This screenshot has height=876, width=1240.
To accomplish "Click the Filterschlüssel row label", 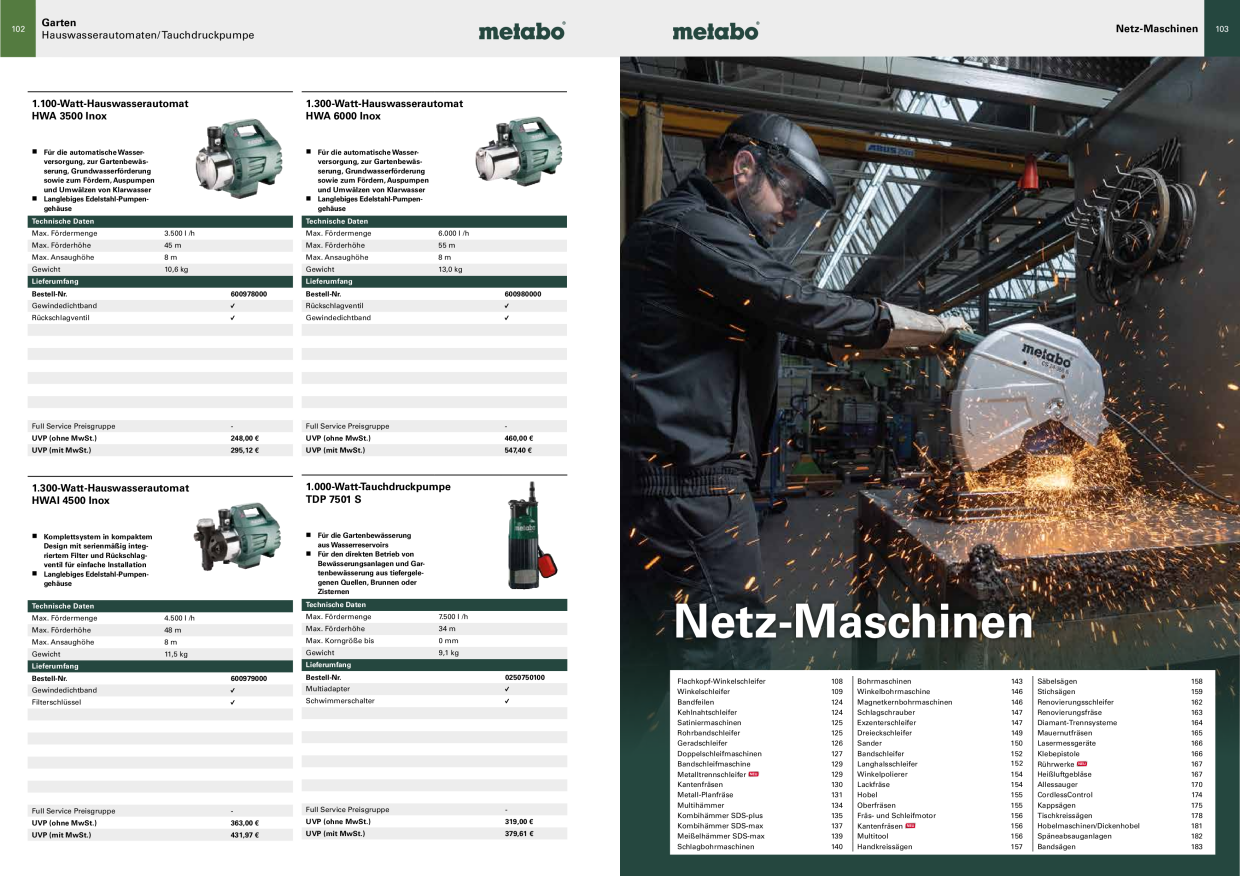I will 56,702.
